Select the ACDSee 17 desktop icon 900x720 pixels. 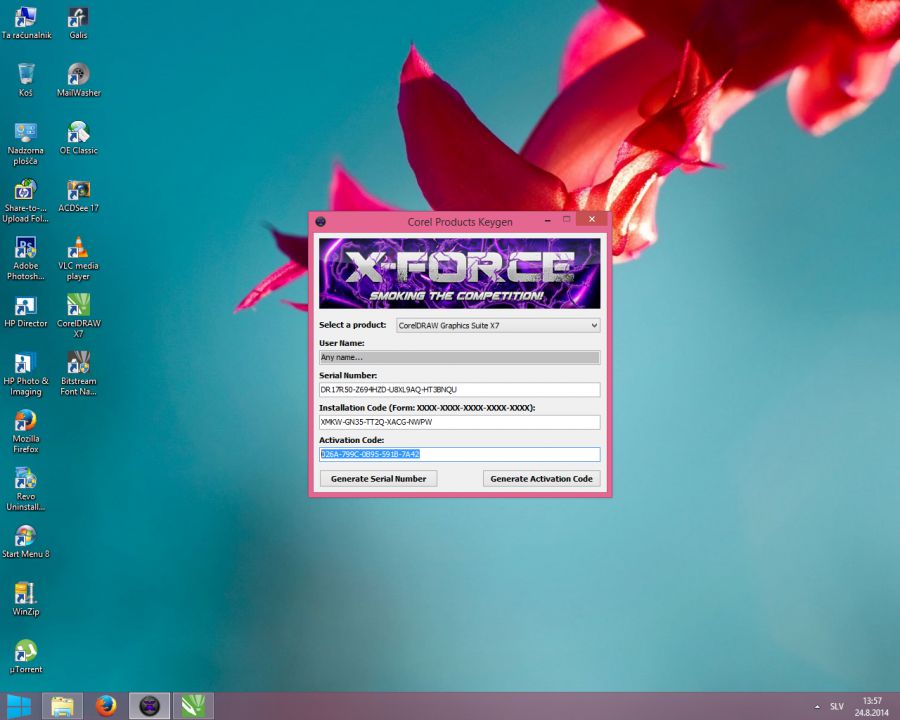pyautogui.click(x=79, y=196)
